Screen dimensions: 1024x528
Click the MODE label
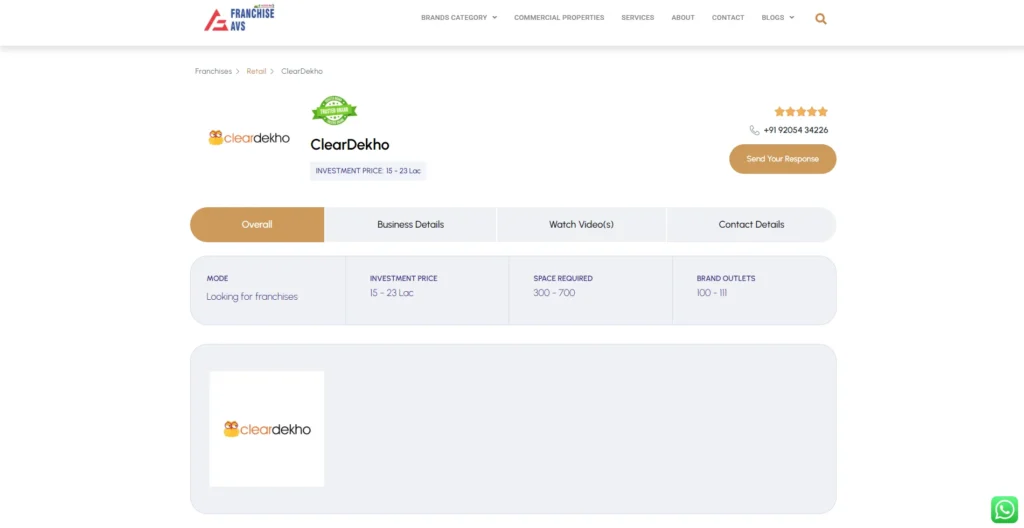click(x=217, y=278)
